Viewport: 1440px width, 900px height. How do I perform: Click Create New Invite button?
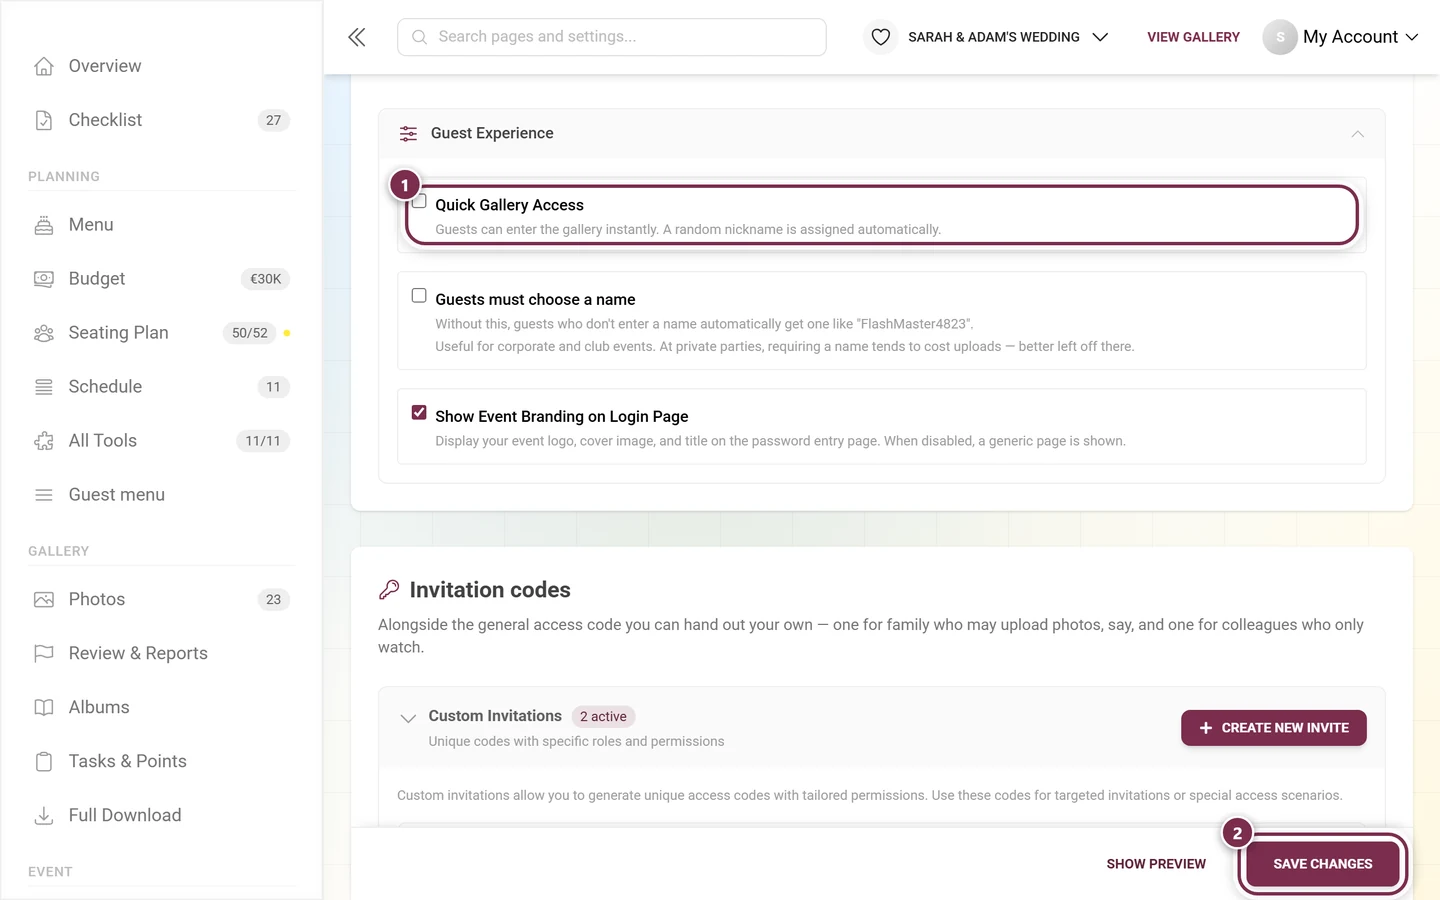(1274, 728)
